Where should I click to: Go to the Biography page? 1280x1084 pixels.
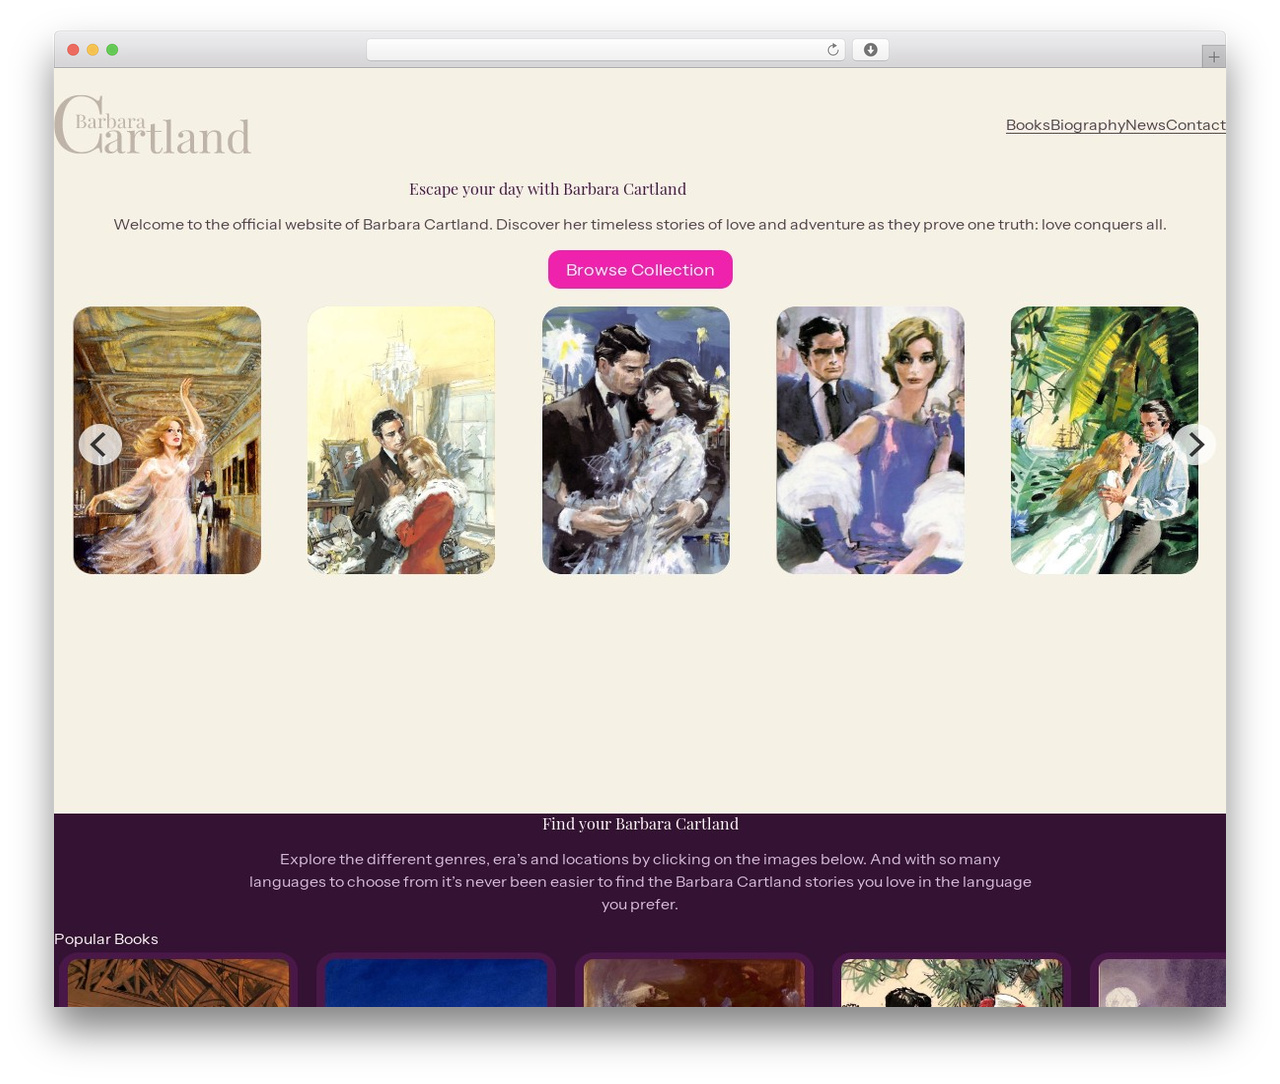click(1088, 125)
